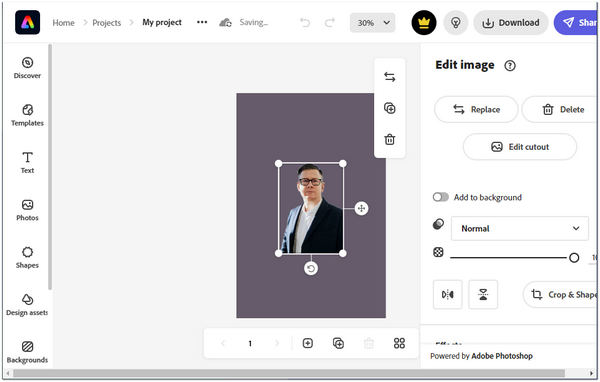Click the move handle beside image
This screenshot has height=382, width=600.
coord(361,209)
